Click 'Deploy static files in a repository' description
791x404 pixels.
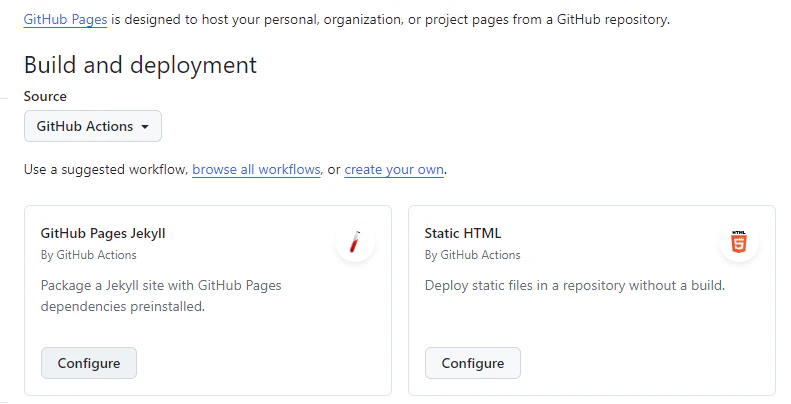click(575, 285)
